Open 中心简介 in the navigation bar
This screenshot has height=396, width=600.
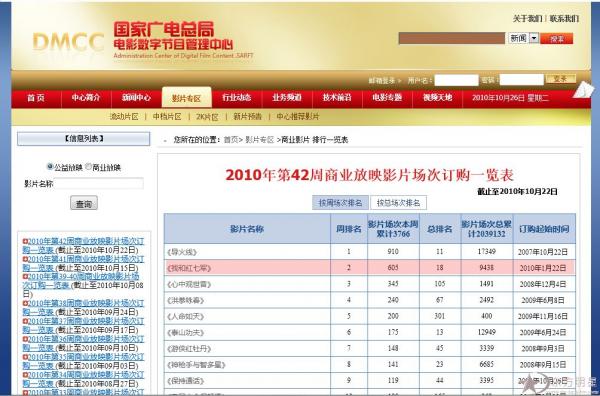tap(86, 98)
